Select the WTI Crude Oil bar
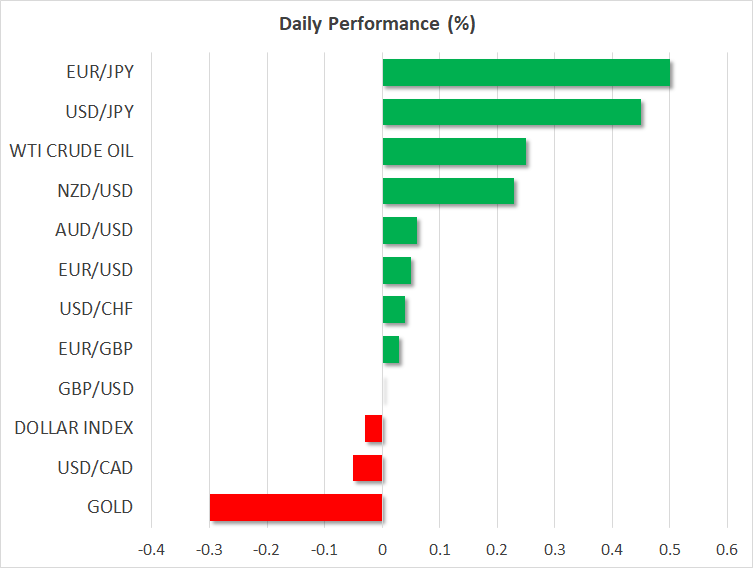753x568 pixels. click(x=454, y=151)
